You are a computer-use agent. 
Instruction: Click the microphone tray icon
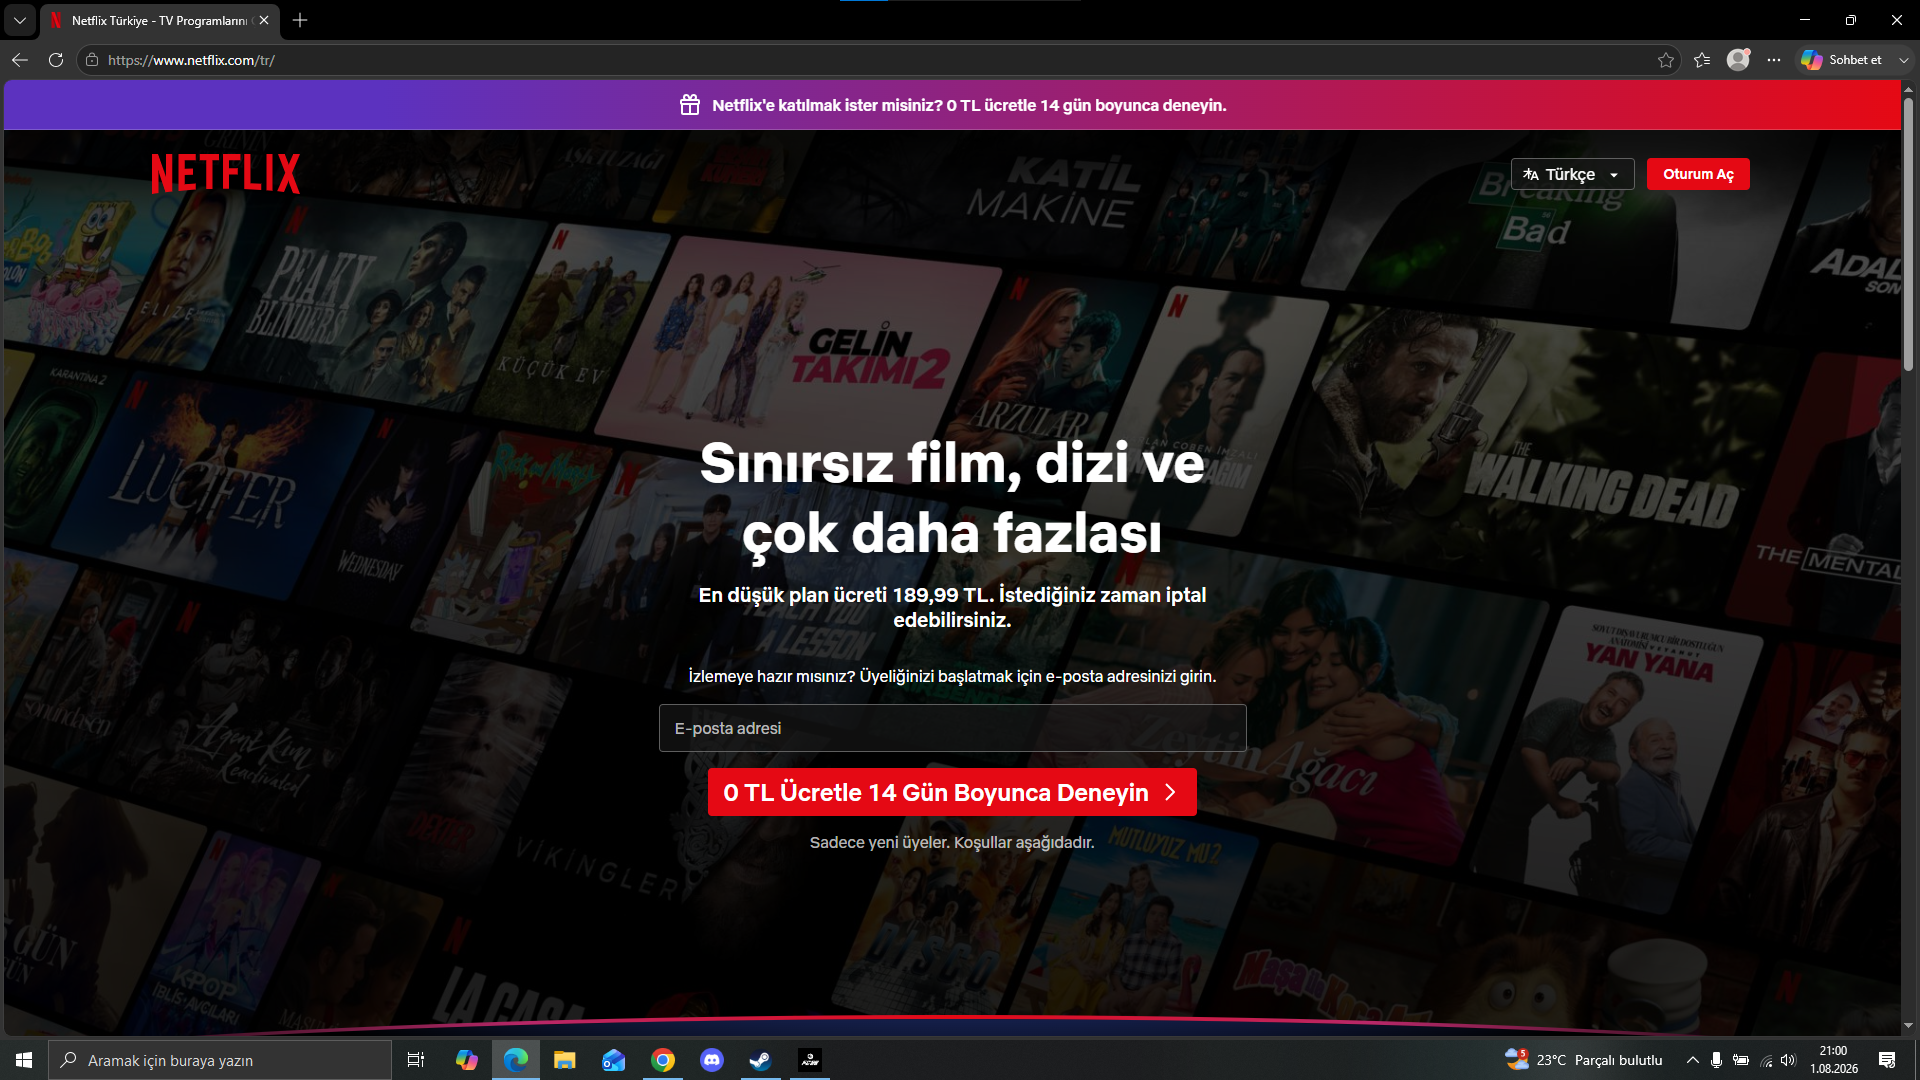(1716, 1060)
